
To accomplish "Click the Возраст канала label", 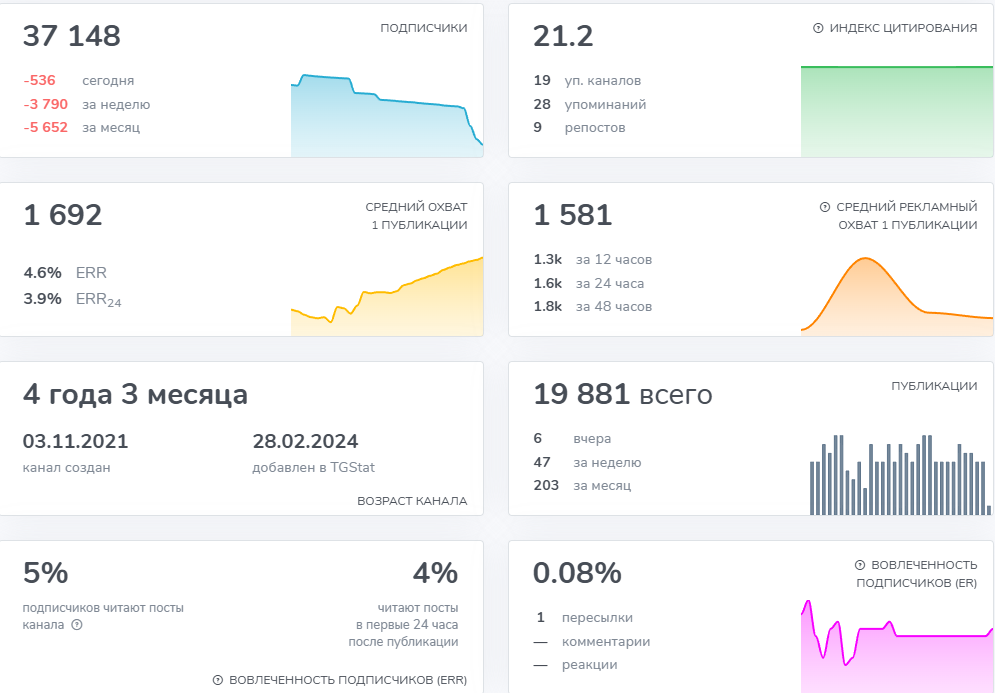I will coord(412,501).
